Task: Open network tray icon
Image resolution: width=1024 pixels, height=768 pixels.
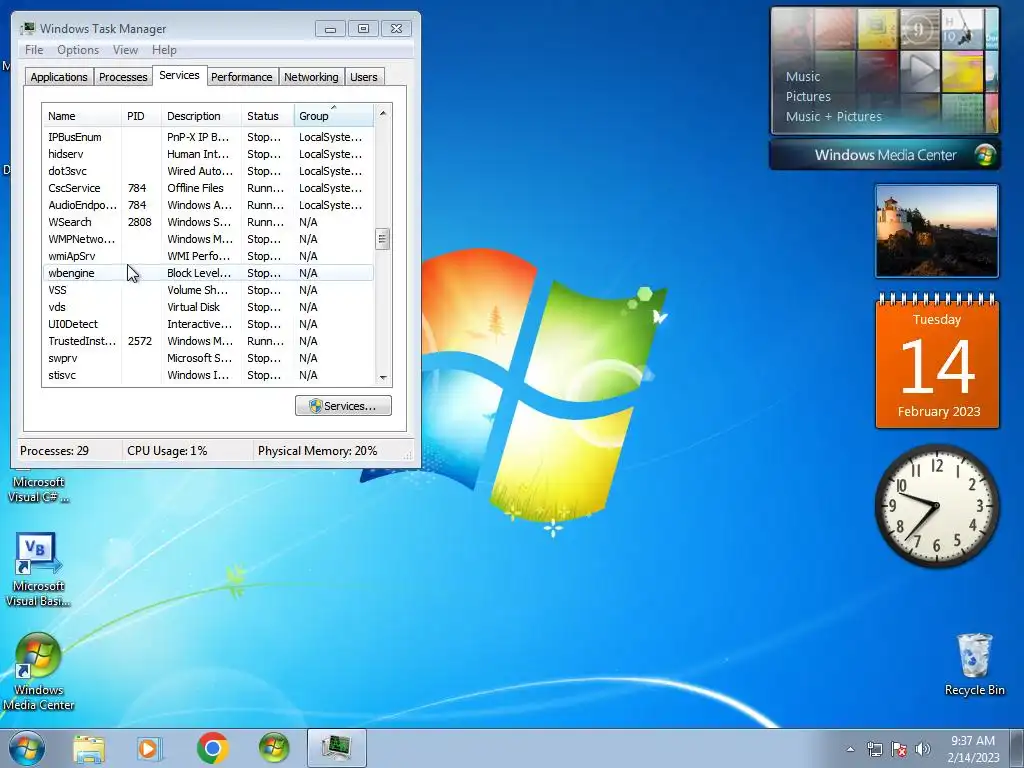Action: pyautogui.click(x=874, y=749)
